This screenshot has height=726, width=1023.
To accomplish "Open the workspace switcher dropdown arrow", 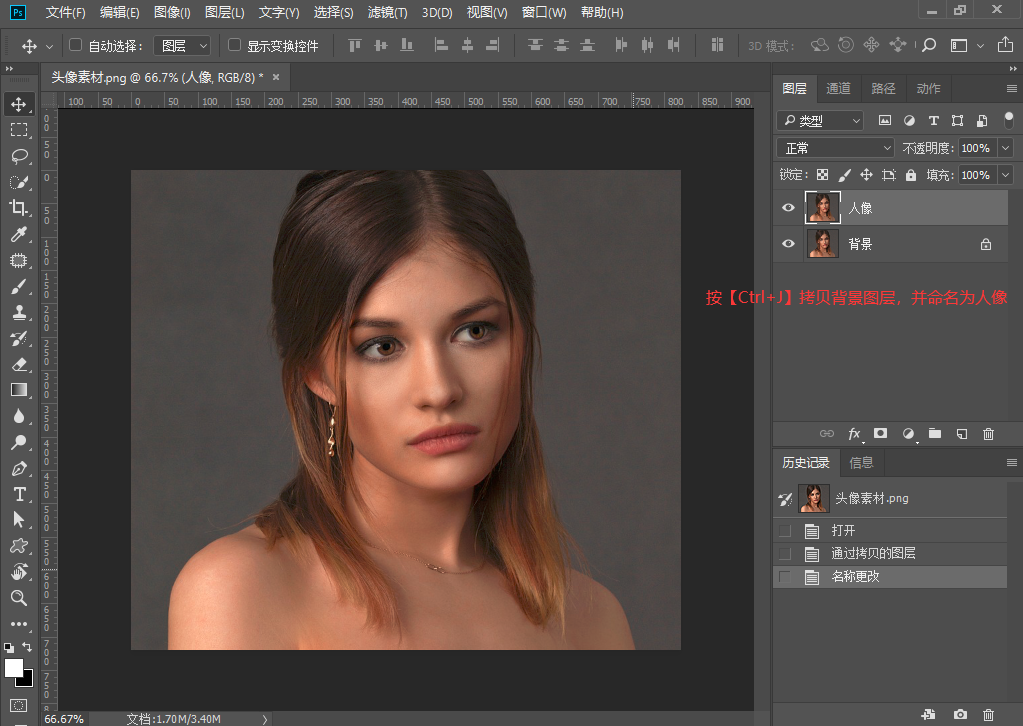I will pyautogui.click(x=980, y=46).
